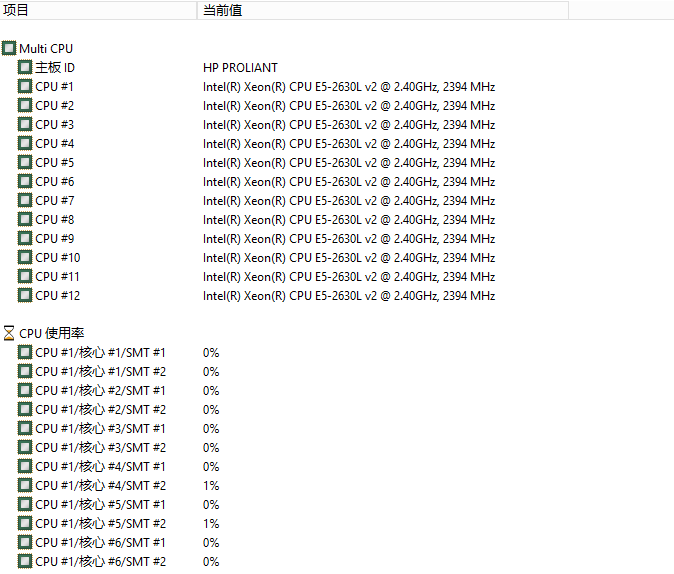Click the Multi CPU section chip icon
The height and width of the screenshot is (574, 674).
[9, 49]
